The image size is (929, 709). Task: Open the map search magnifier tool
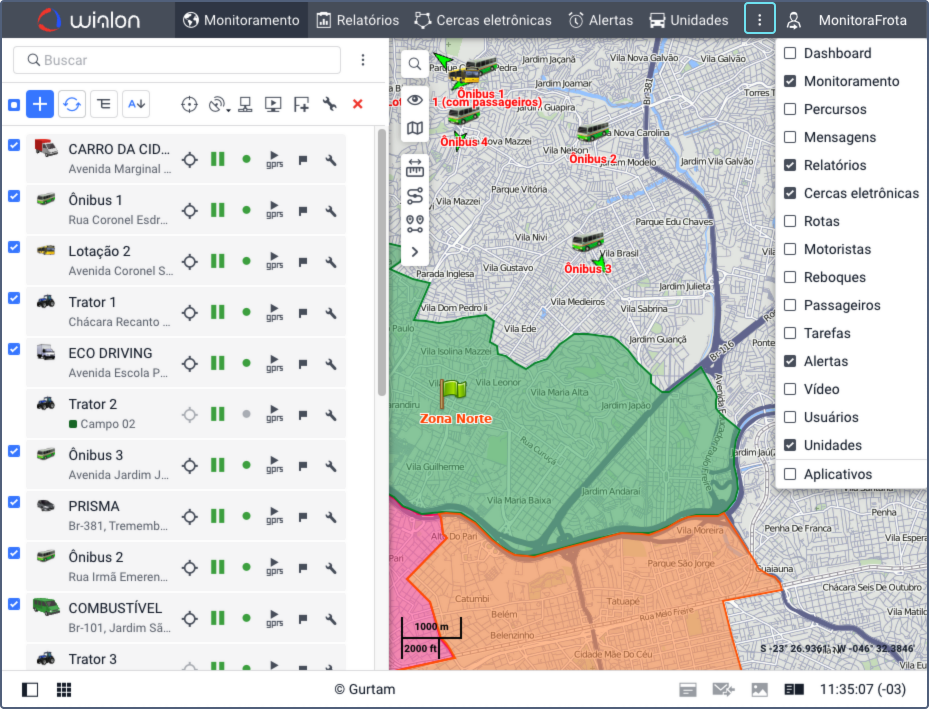[415, 64]
